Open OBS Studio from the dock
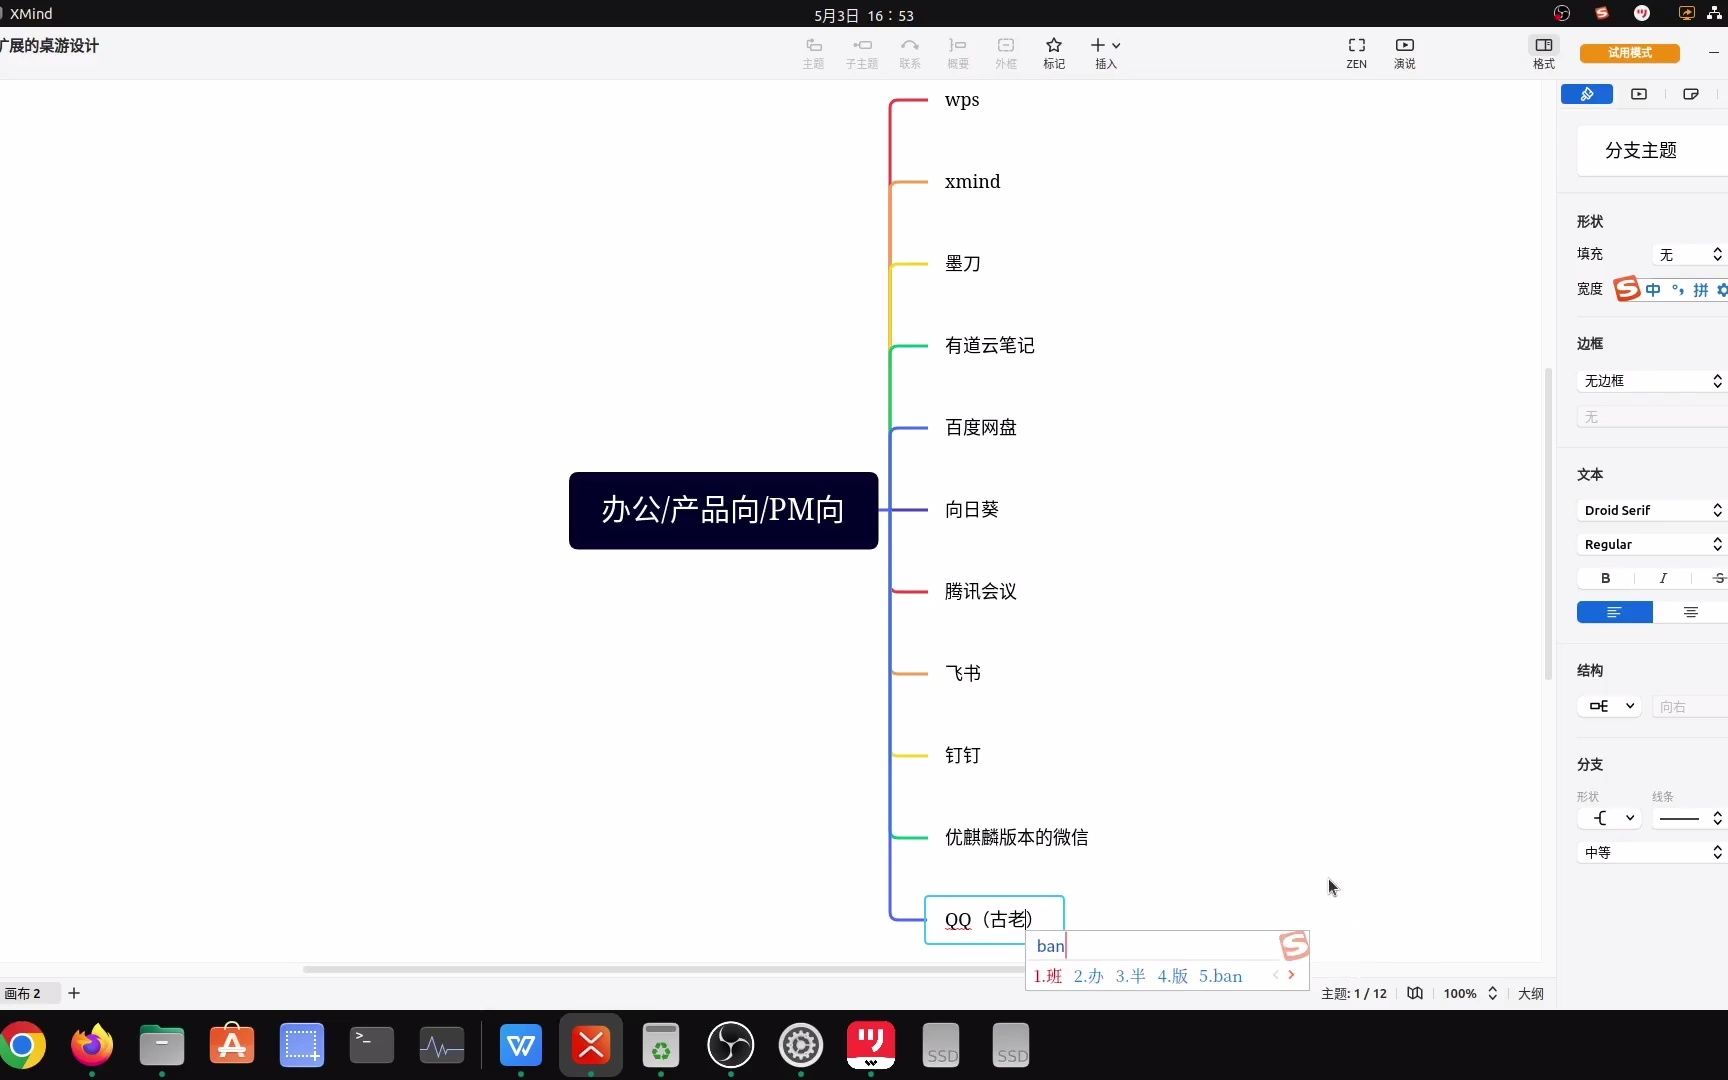 [731, 1046]
